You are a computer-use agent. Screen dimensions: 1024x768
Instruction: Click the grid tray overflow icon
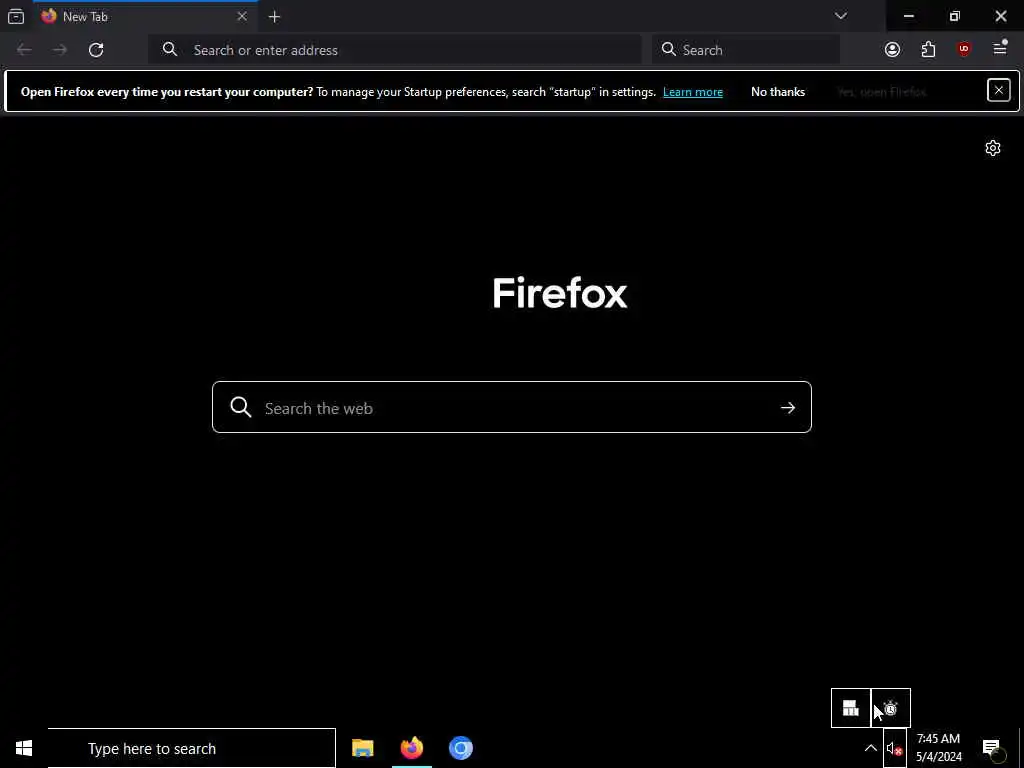coord(850,708)
